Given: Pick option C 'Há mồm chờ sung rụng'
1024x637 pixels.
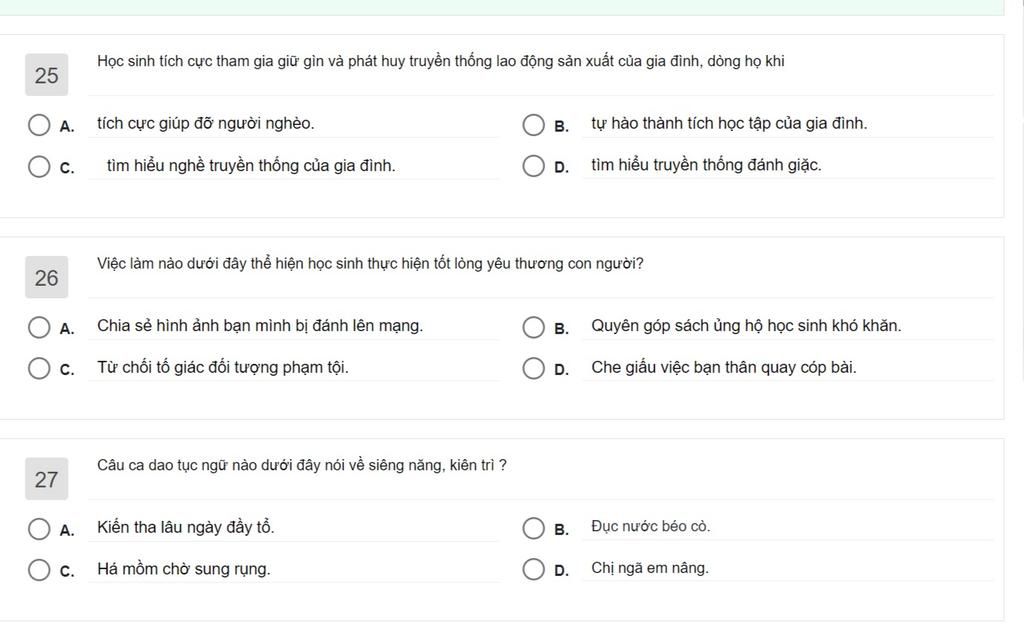Looking at the screenshot, I should [x=39, y=569].
